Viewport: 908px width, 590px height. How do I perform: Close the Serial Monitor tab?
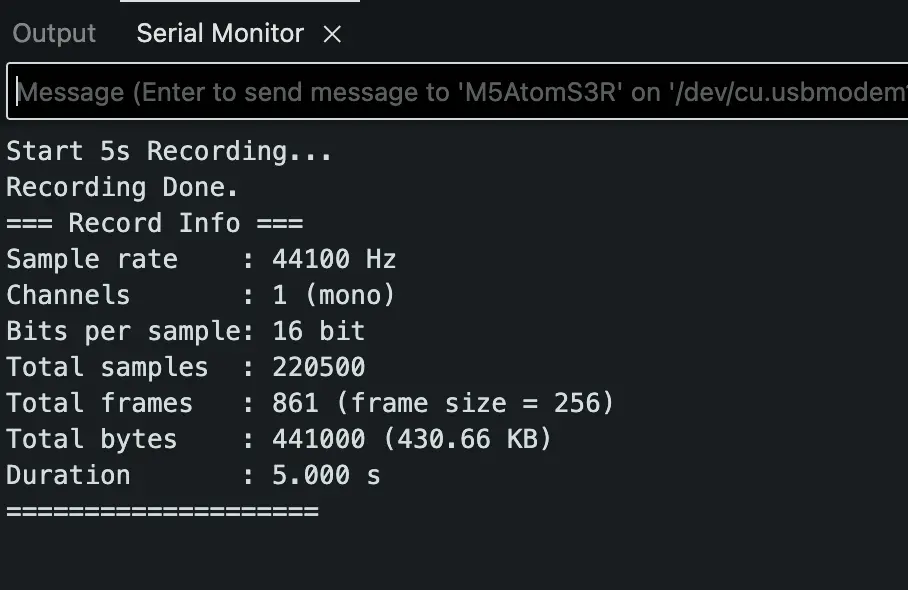tap(333, 34)
